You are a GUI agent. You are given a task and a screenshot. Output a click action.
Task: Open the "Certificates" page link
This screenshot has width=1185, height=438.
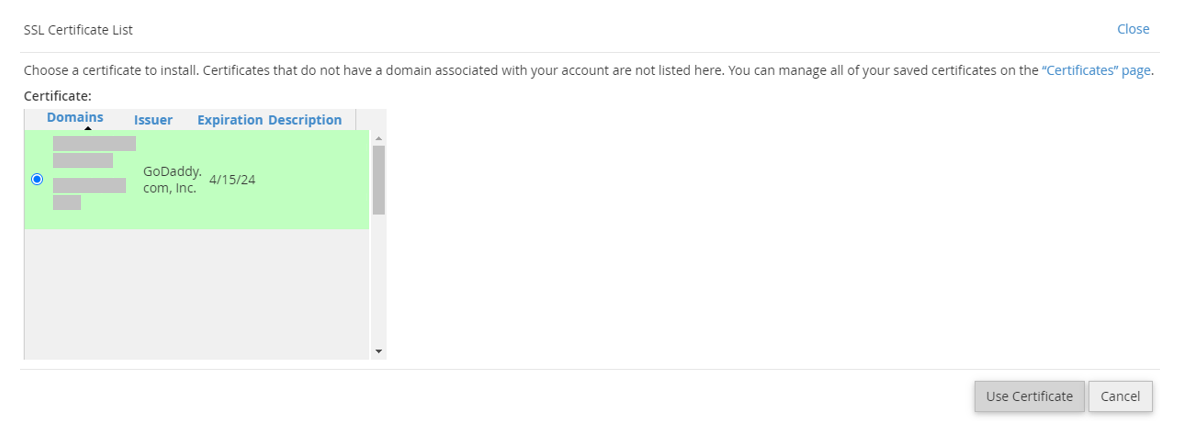tap(1096, 71)
